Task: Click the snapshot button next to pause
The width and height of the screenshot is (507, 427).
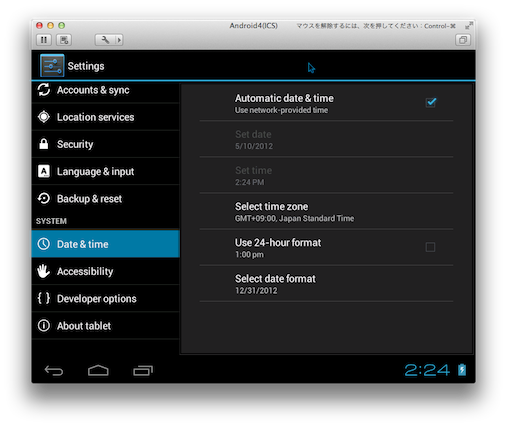Action: pyautogui.click(x=64, y=40)
